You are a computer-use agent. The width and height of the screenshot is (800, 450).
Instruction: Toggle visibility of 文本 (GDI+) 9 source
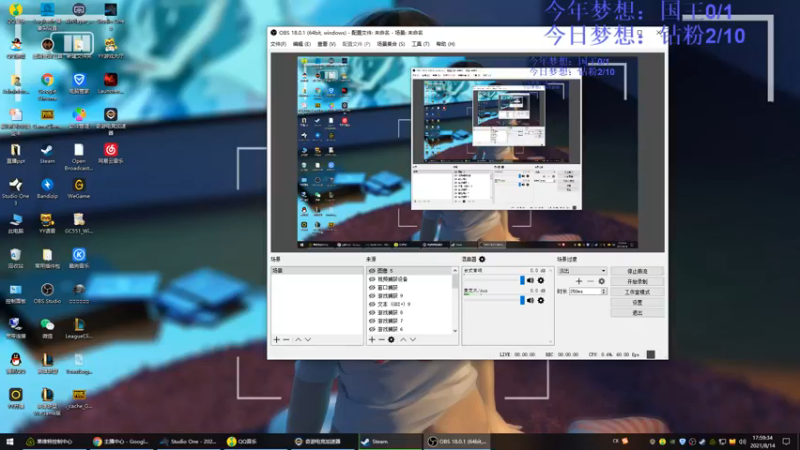click(372, 304)
